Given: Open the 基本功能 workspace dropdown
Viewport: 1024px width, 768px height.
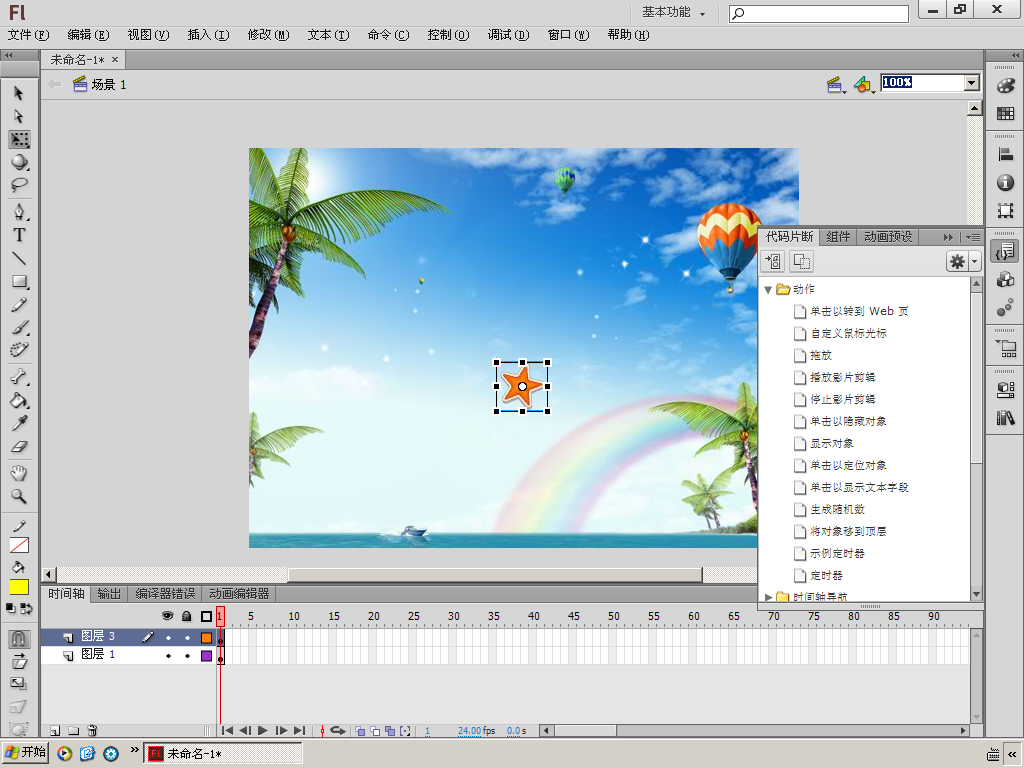Looking at the screenshot, I should point(673,12).
